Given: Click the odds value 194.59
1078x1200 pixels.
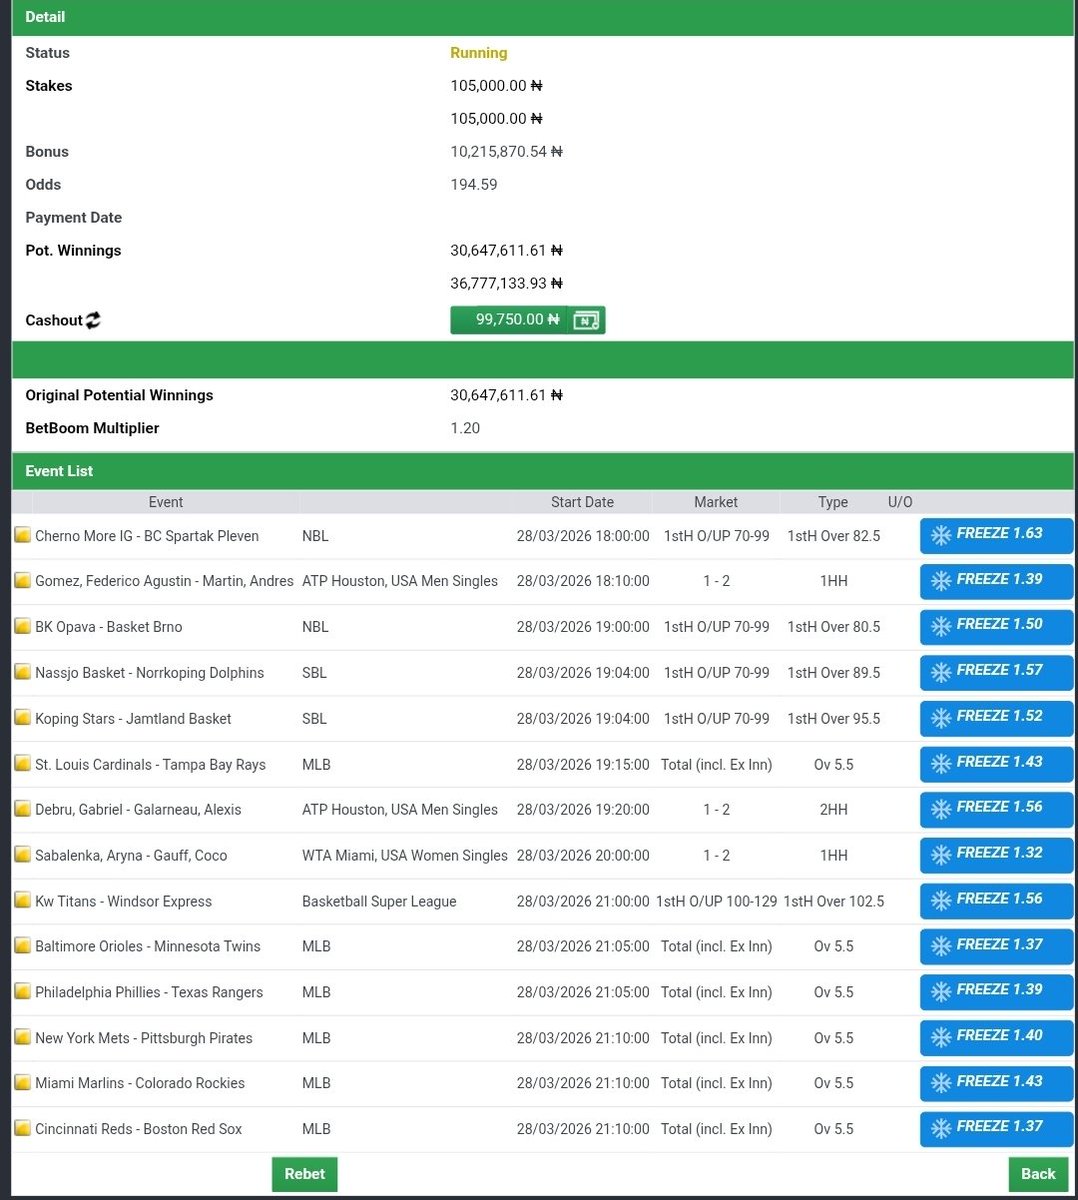Looking at the screenshot, I should coord(474,185).
